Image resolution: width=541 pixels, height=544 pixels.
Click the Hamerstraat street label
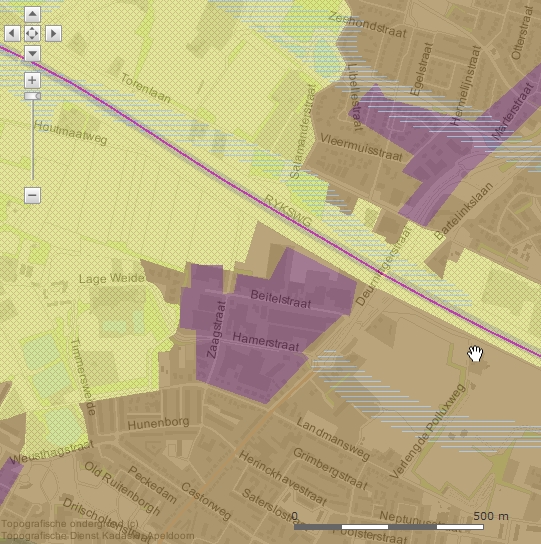(266, 342)
